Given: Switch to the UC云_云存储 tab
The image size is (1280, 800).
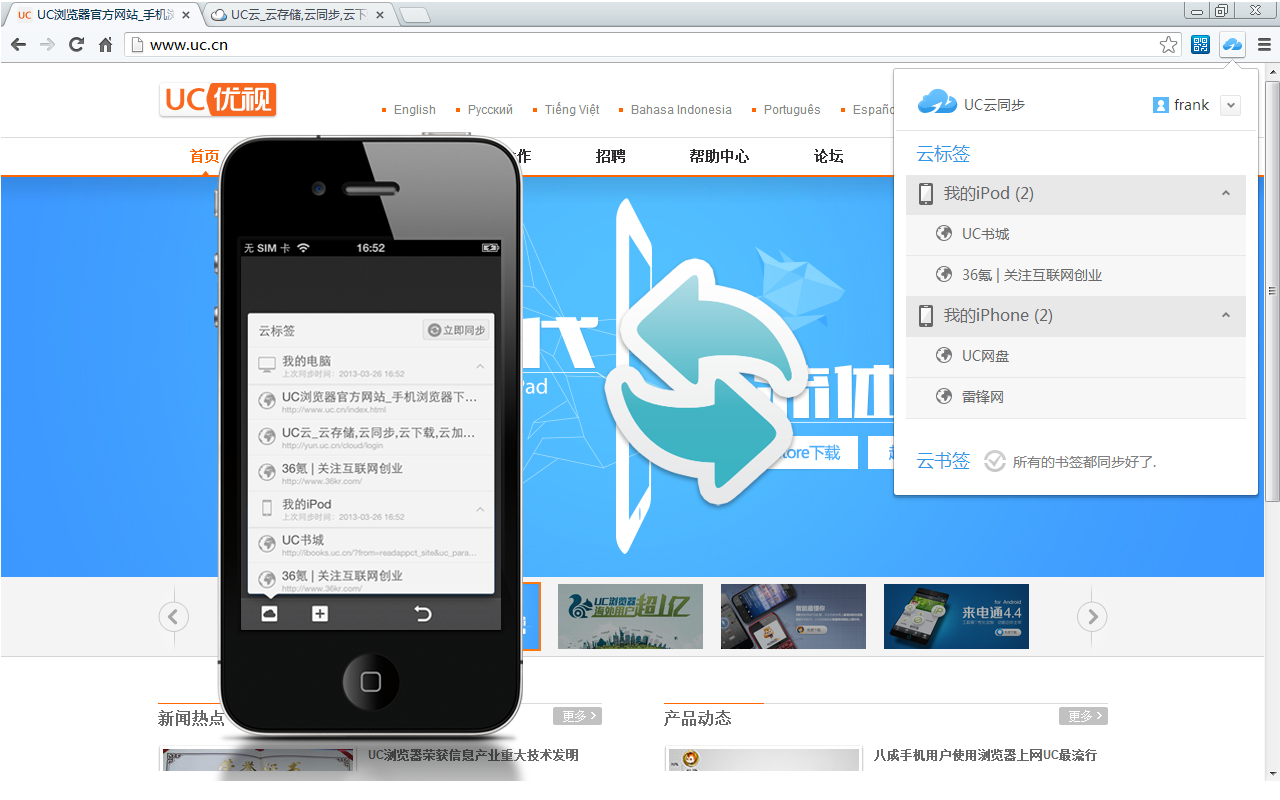Looking at the screenshot, I should 298,15.
